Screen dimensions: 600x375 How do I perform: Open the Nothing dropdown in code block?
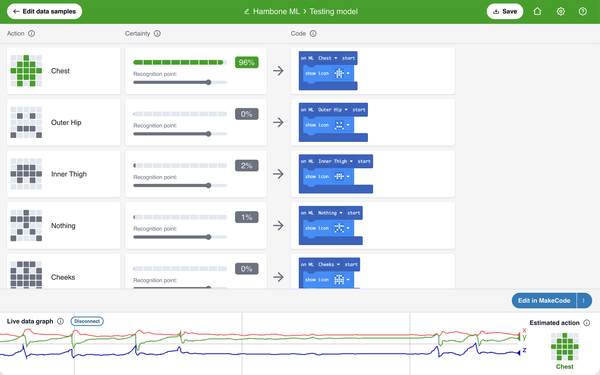(x=330, y=213)
